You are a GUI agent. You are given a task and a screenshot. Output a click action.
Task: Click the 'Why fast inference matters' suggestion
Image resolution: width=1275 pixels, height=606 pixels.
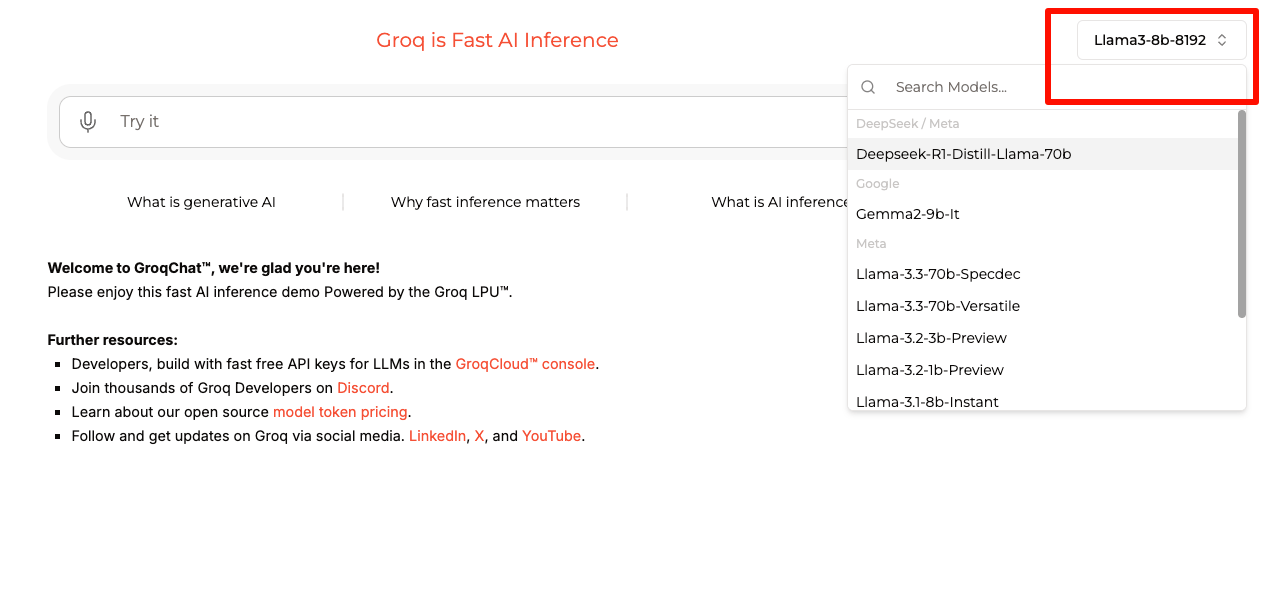(x=485, y=202)
